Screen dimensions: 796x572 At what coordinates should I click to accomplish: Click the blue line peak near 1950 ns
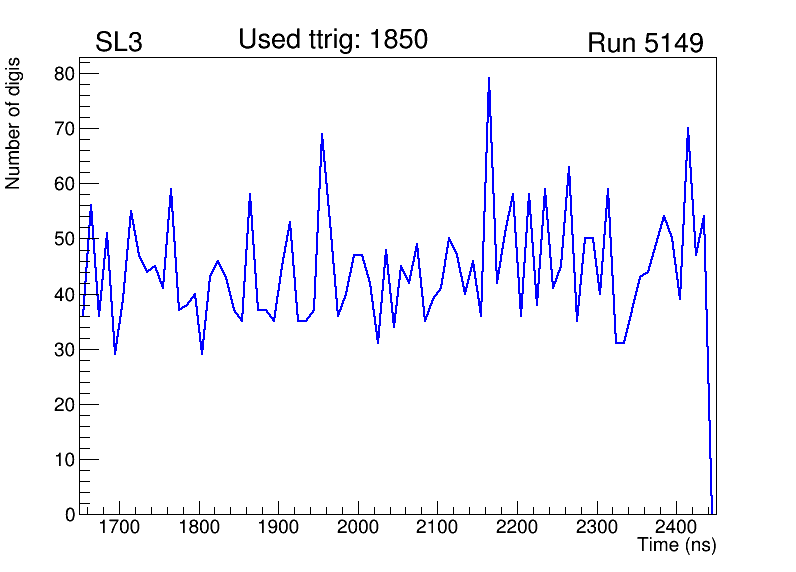click(322, 134)
